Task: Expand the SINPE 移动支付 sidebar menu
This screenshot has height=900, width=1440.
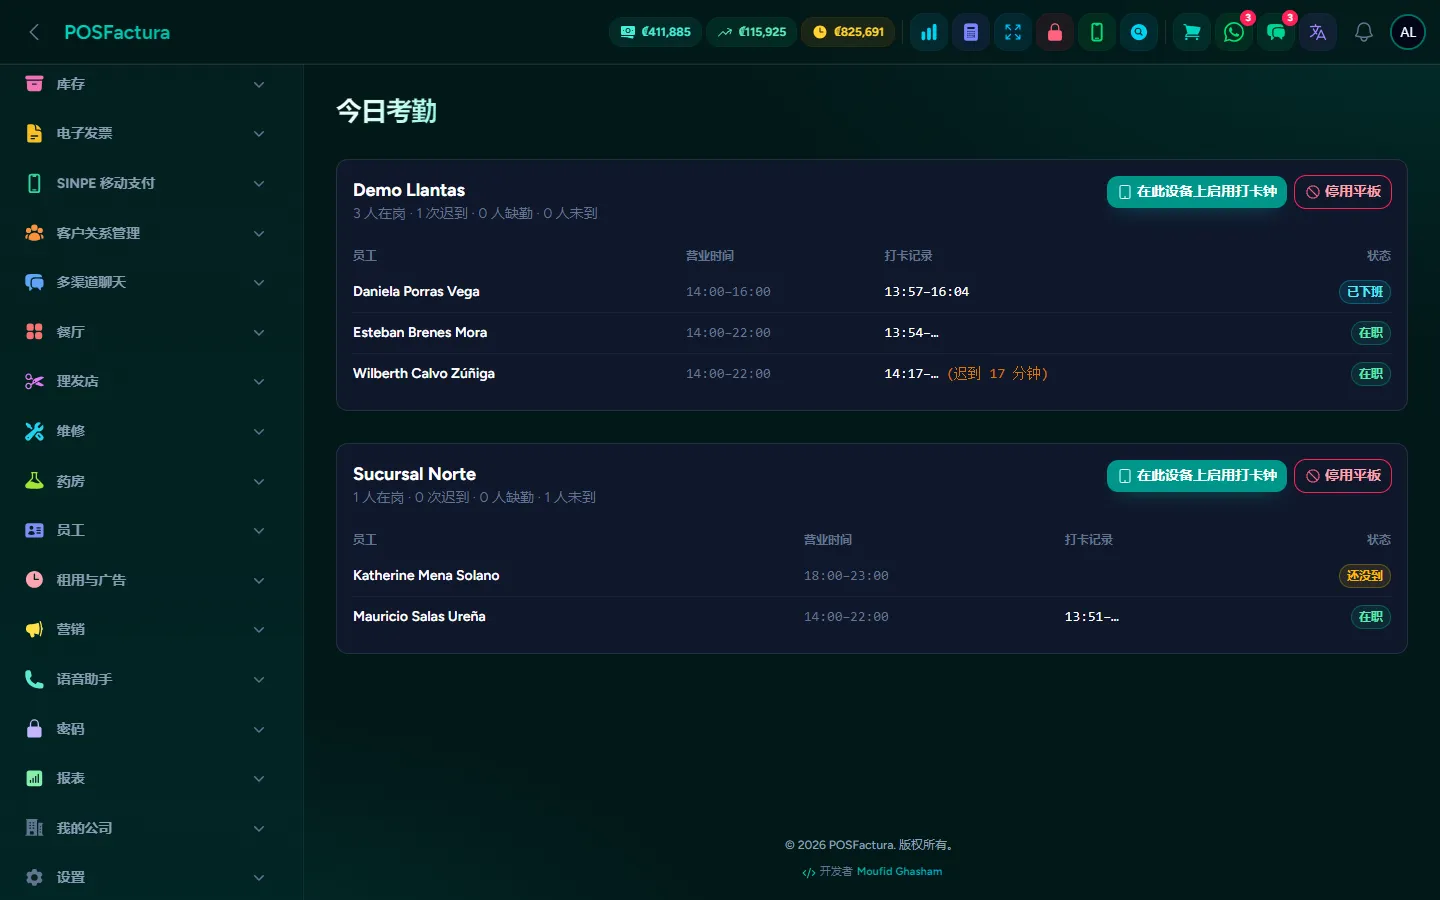Action: 146,183
